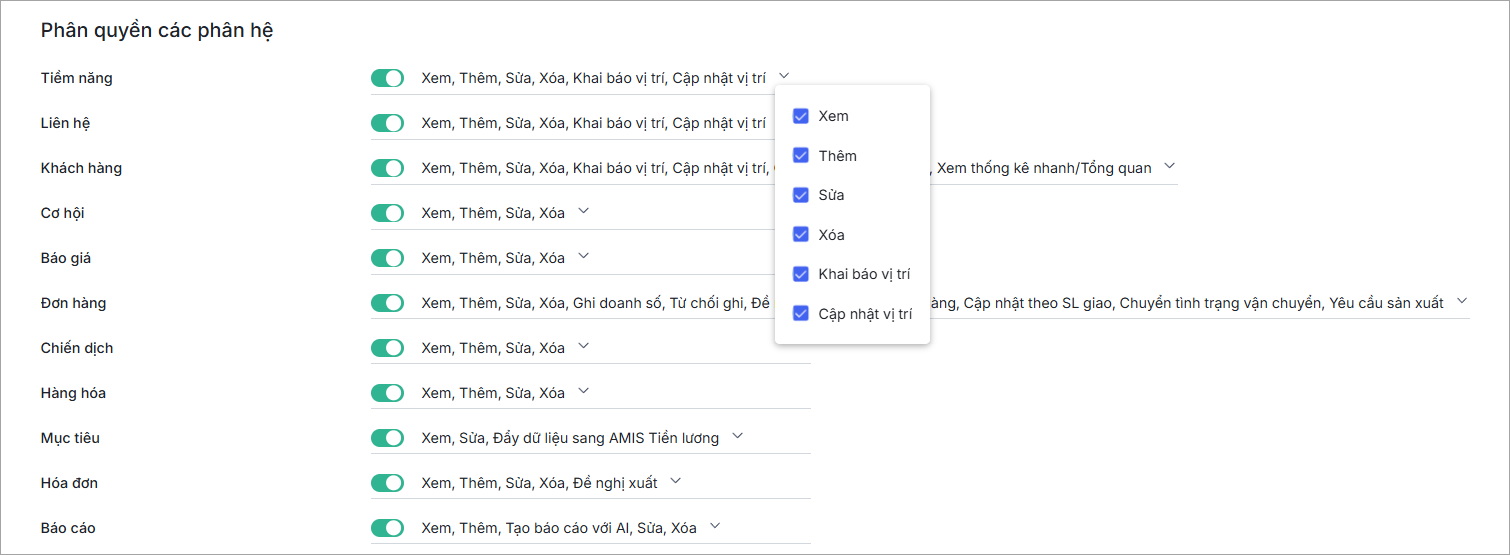This screenshot has height=555, width=1510.
Task: Expand the Hóa đơn permissions chevron
Action: click(x=676, y=481)
